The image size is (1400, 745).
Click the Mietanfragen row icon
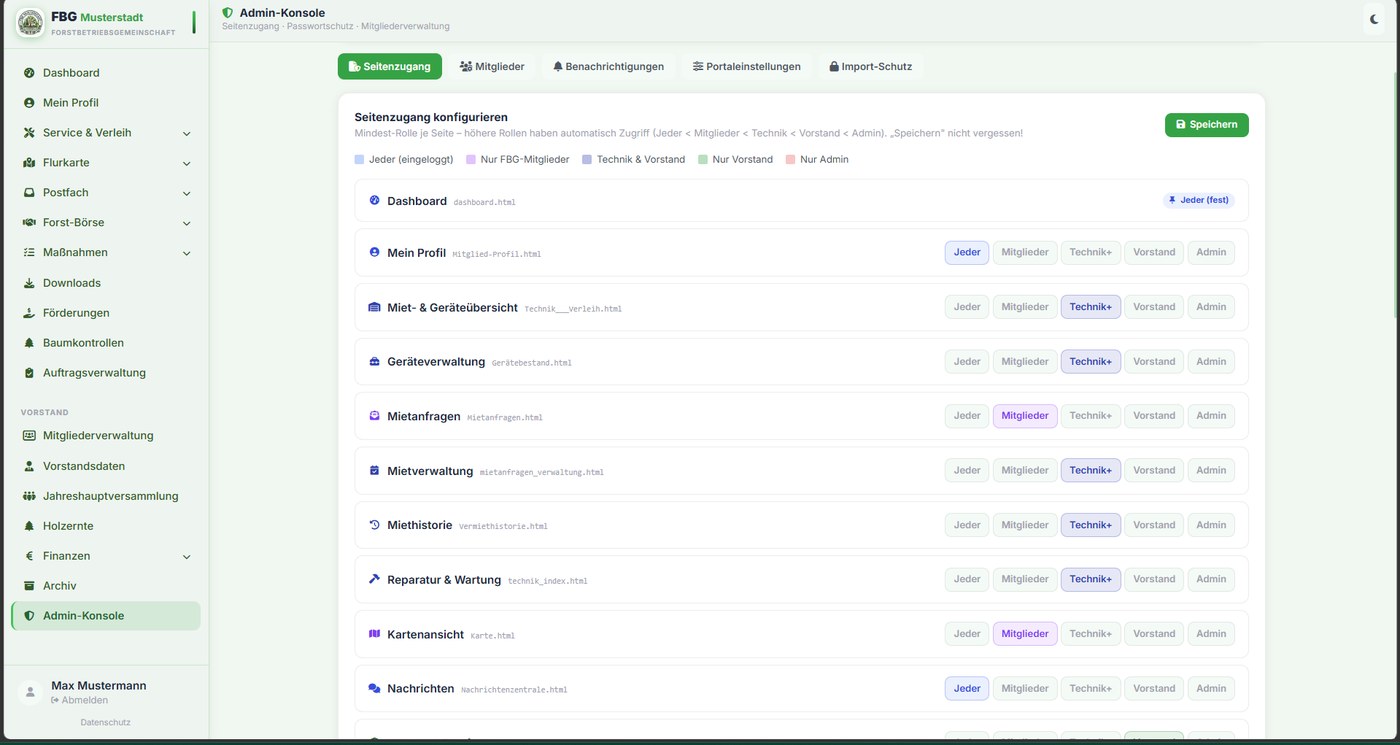374,416
